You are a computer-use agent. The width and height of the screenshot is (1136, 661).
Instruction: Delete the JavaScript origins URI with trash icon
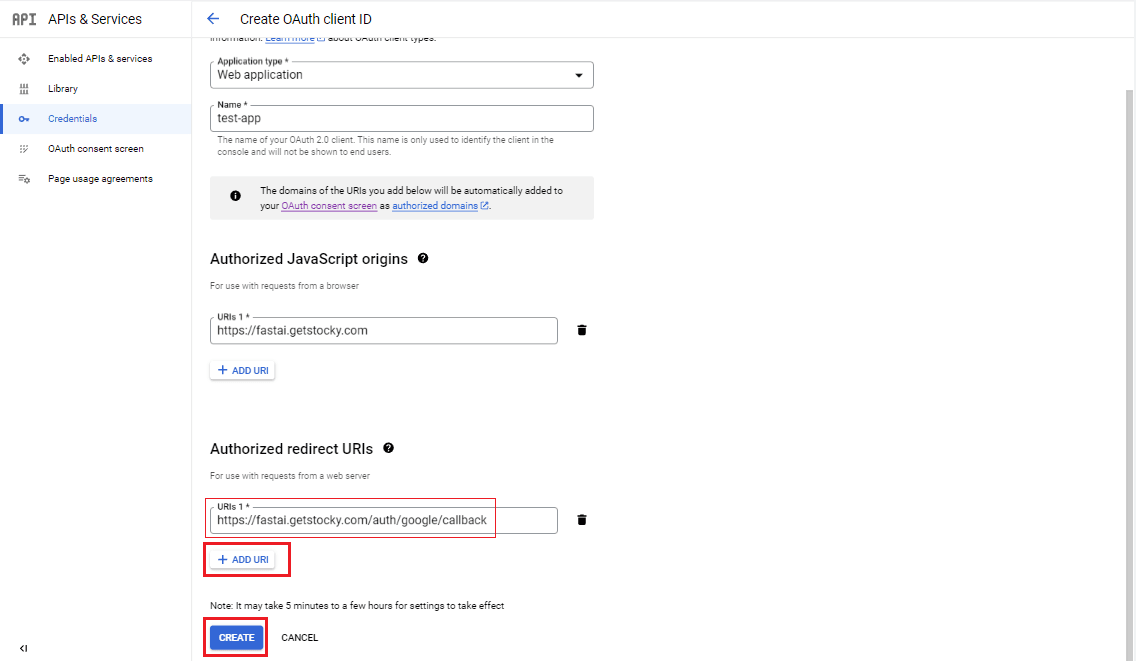582,330
